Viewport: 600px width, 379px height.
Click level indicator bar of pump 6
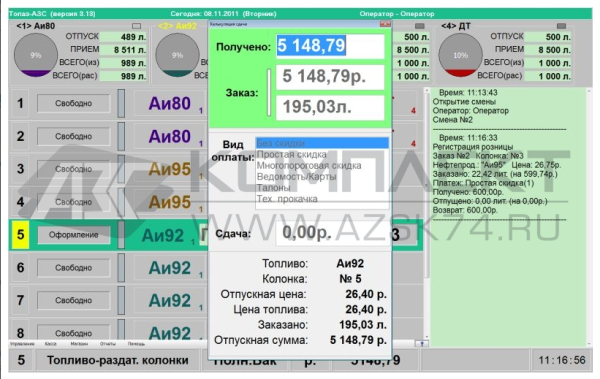[x=121, y=268]
